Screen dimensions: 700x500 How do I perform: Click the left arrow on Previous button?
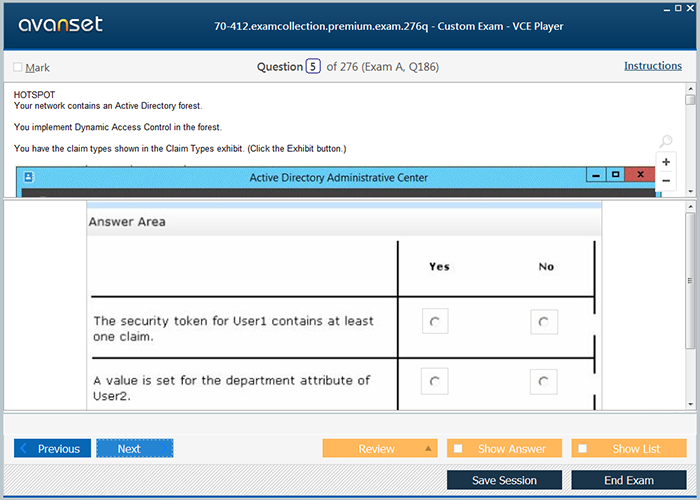pyautogui.click(x=24, y=448)
